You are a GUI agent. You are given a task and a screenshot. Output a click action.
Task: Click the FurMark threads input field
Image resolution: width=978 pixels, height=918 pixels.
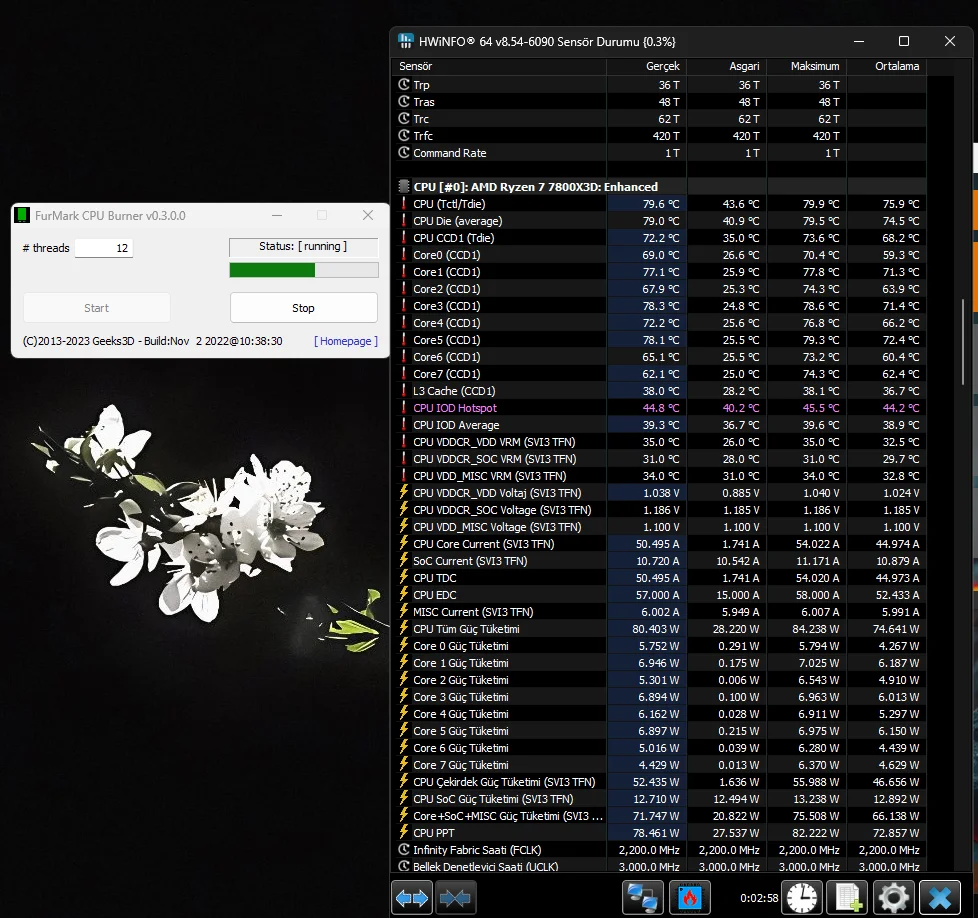[x=104, y=248]
